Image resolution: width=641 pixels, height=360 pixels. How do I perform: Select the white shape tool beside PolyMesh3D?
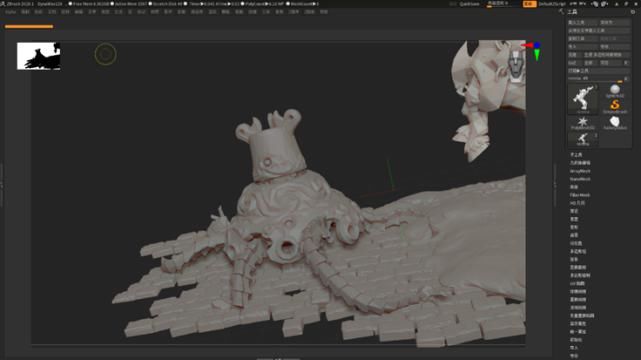click(x=615, y=123)
